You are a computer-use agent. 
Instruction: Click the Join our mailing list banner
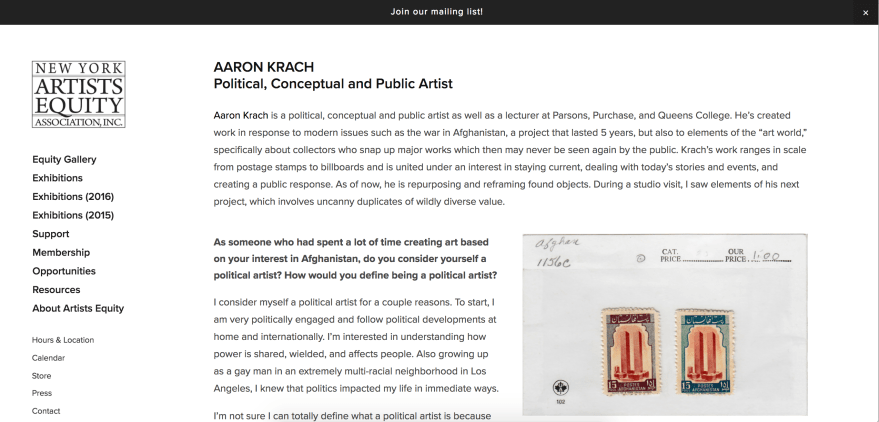[439, 12]
